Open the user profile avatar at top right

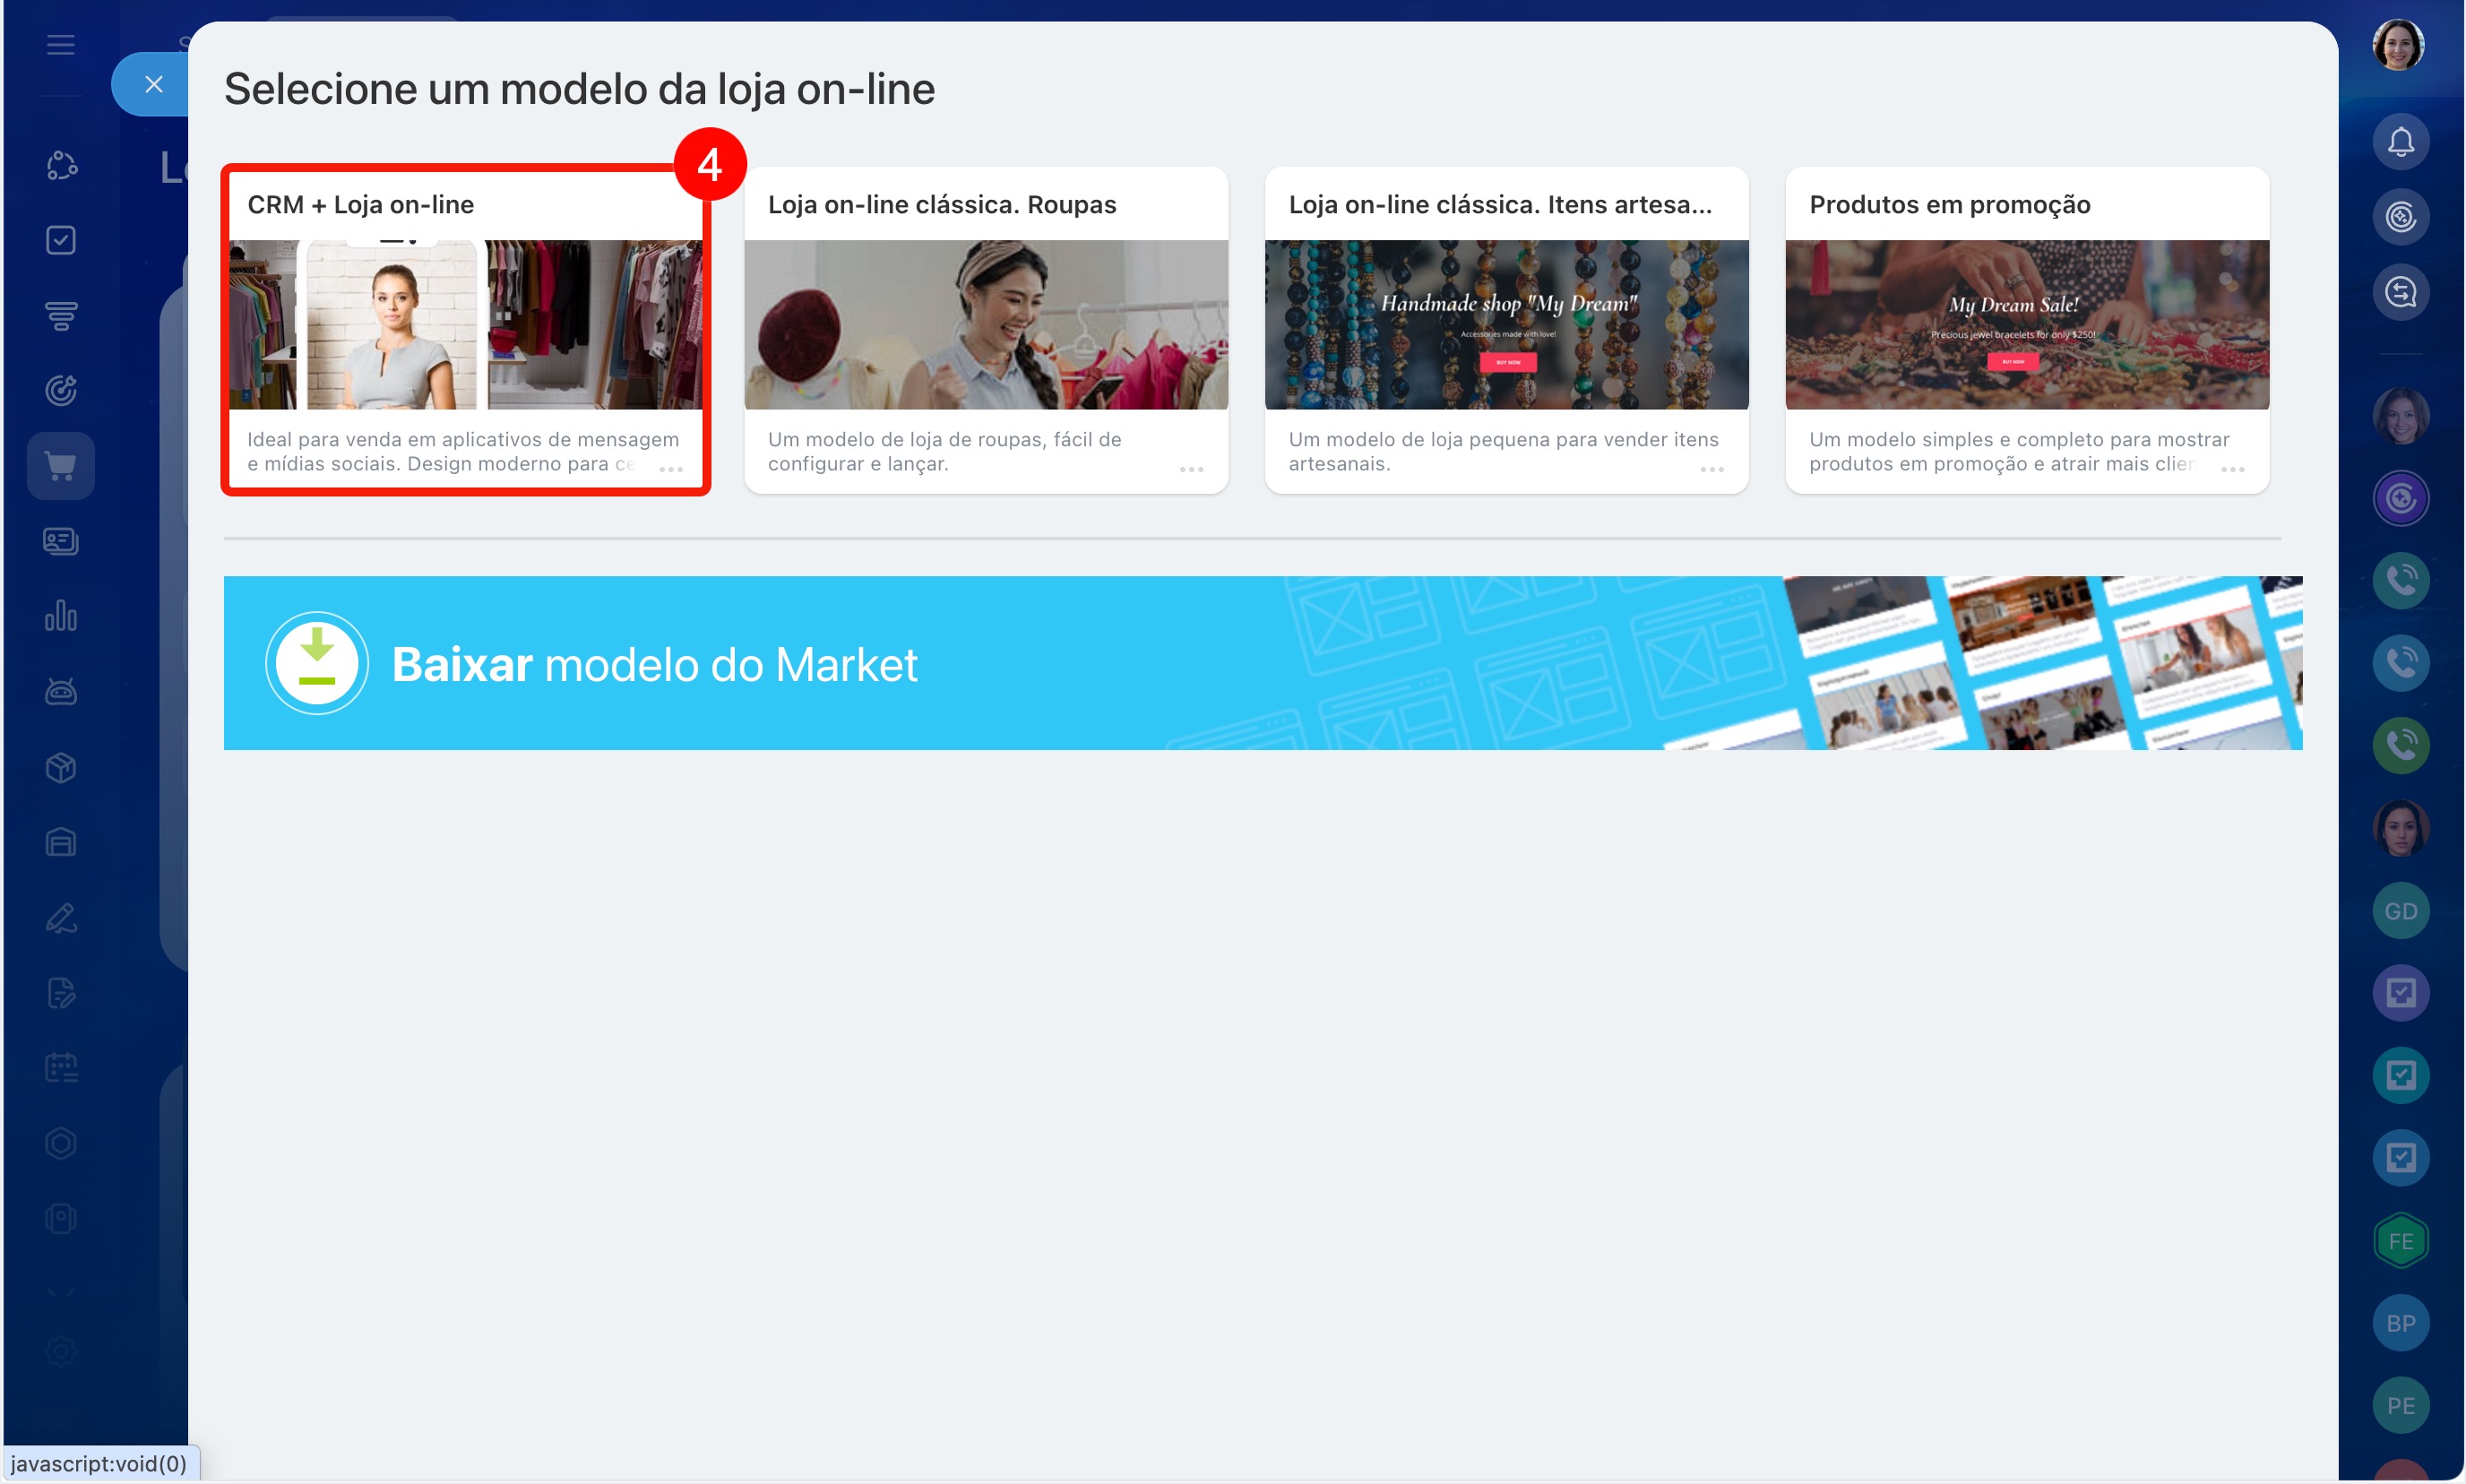[x=2398, y=45]
